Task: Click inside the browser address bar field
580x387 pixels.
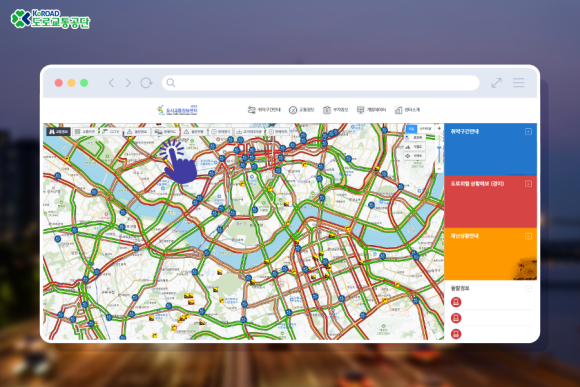Action: [321, 83]
